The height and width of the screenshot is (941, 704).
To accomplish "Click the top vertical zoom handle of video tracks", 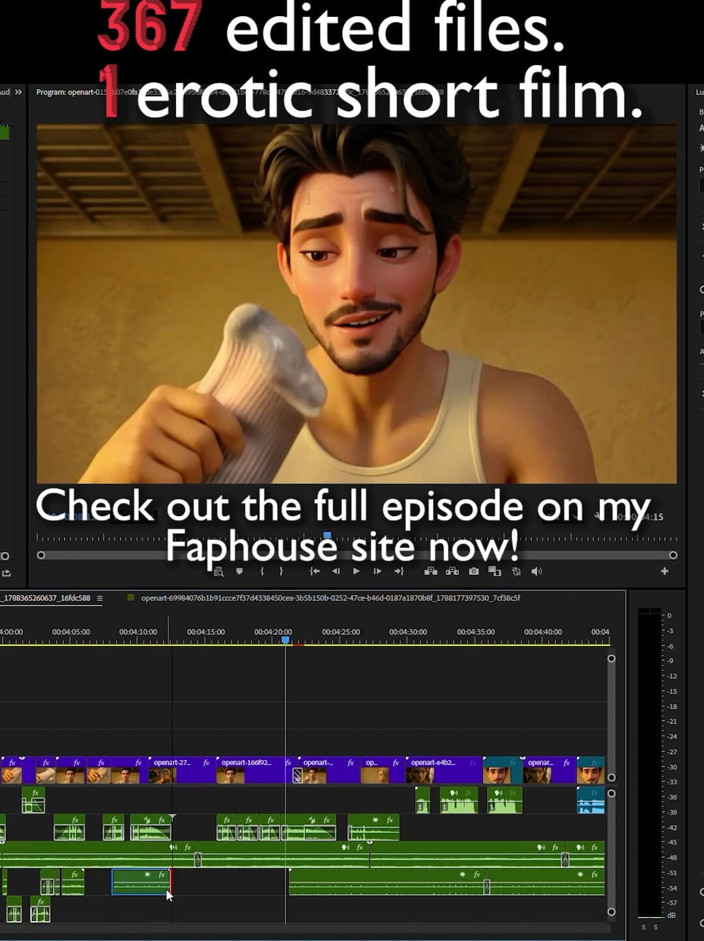I will (611, 658).
